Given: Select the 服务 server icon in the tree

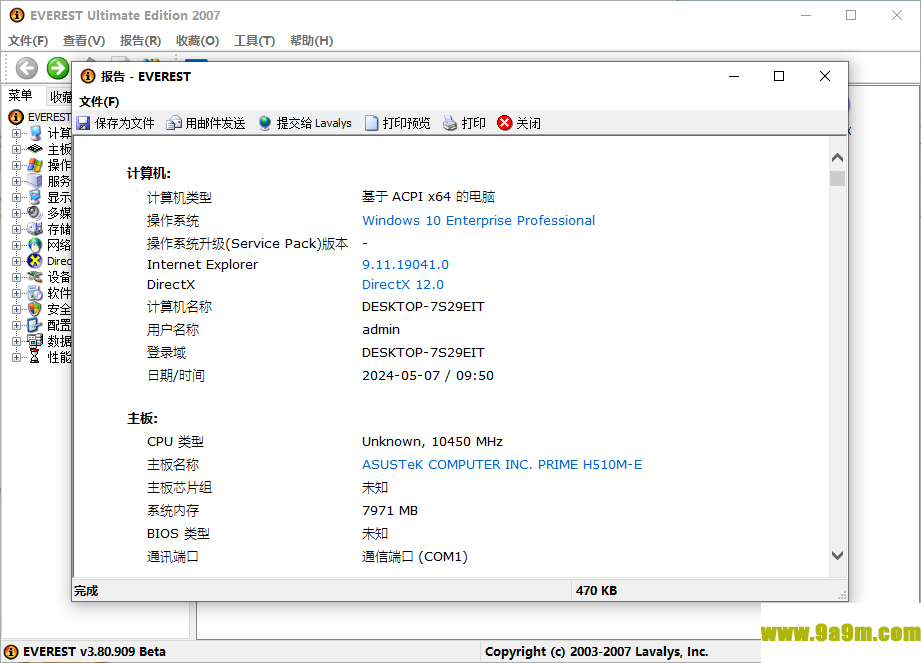Looking at the screenshot, I should pos(35,181).
